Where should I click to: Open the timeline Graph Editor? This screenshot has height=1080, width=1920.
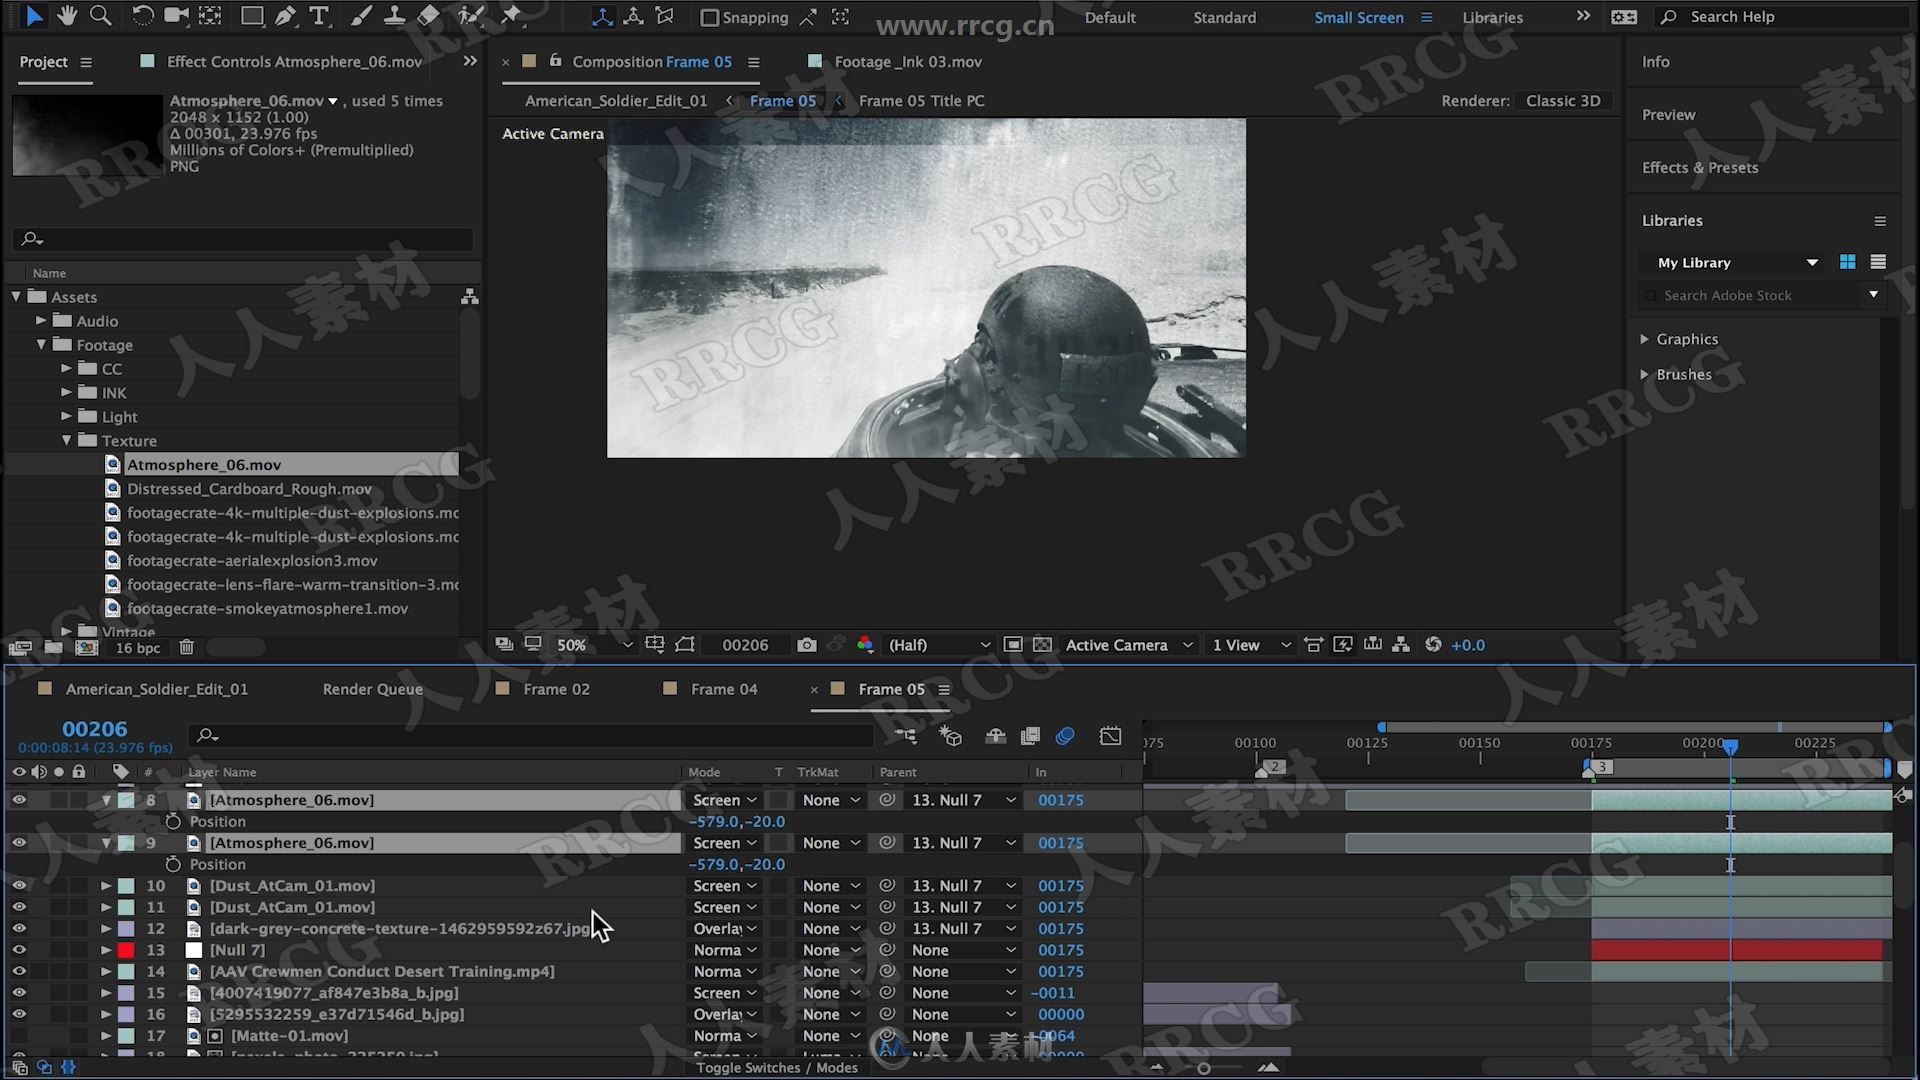click(x=1110, y=736)
